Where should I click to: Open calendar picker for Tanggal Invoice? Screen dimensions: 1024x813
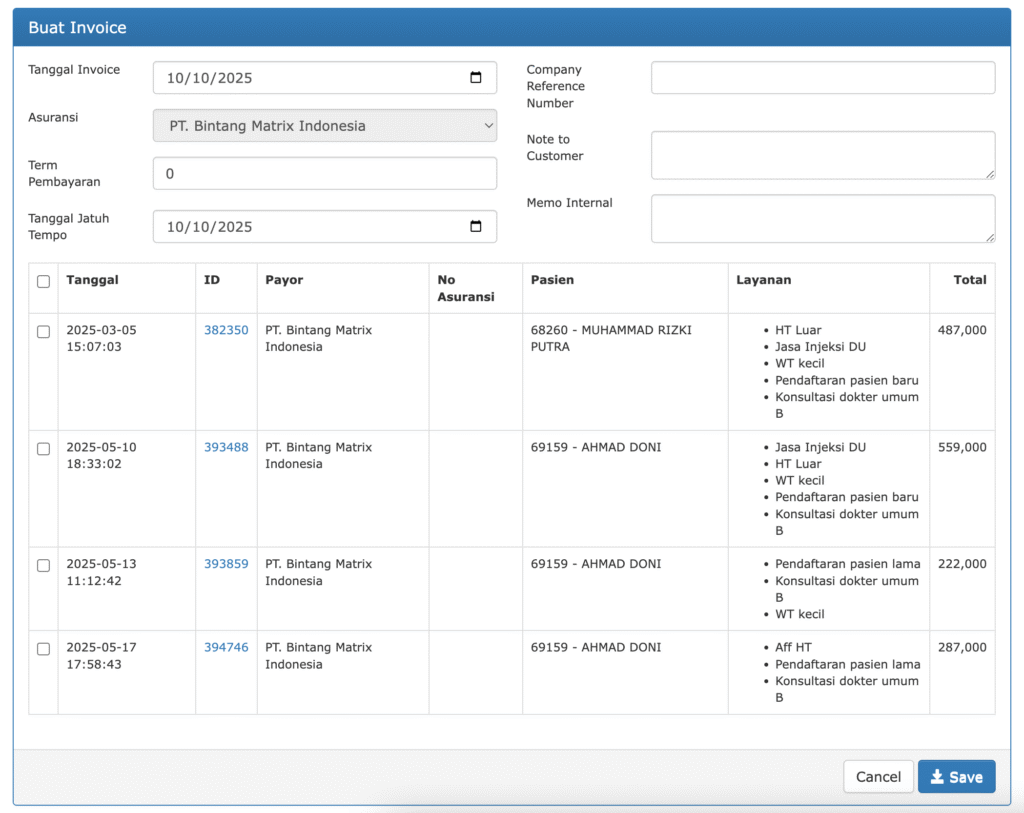click(x=476, y=78)
